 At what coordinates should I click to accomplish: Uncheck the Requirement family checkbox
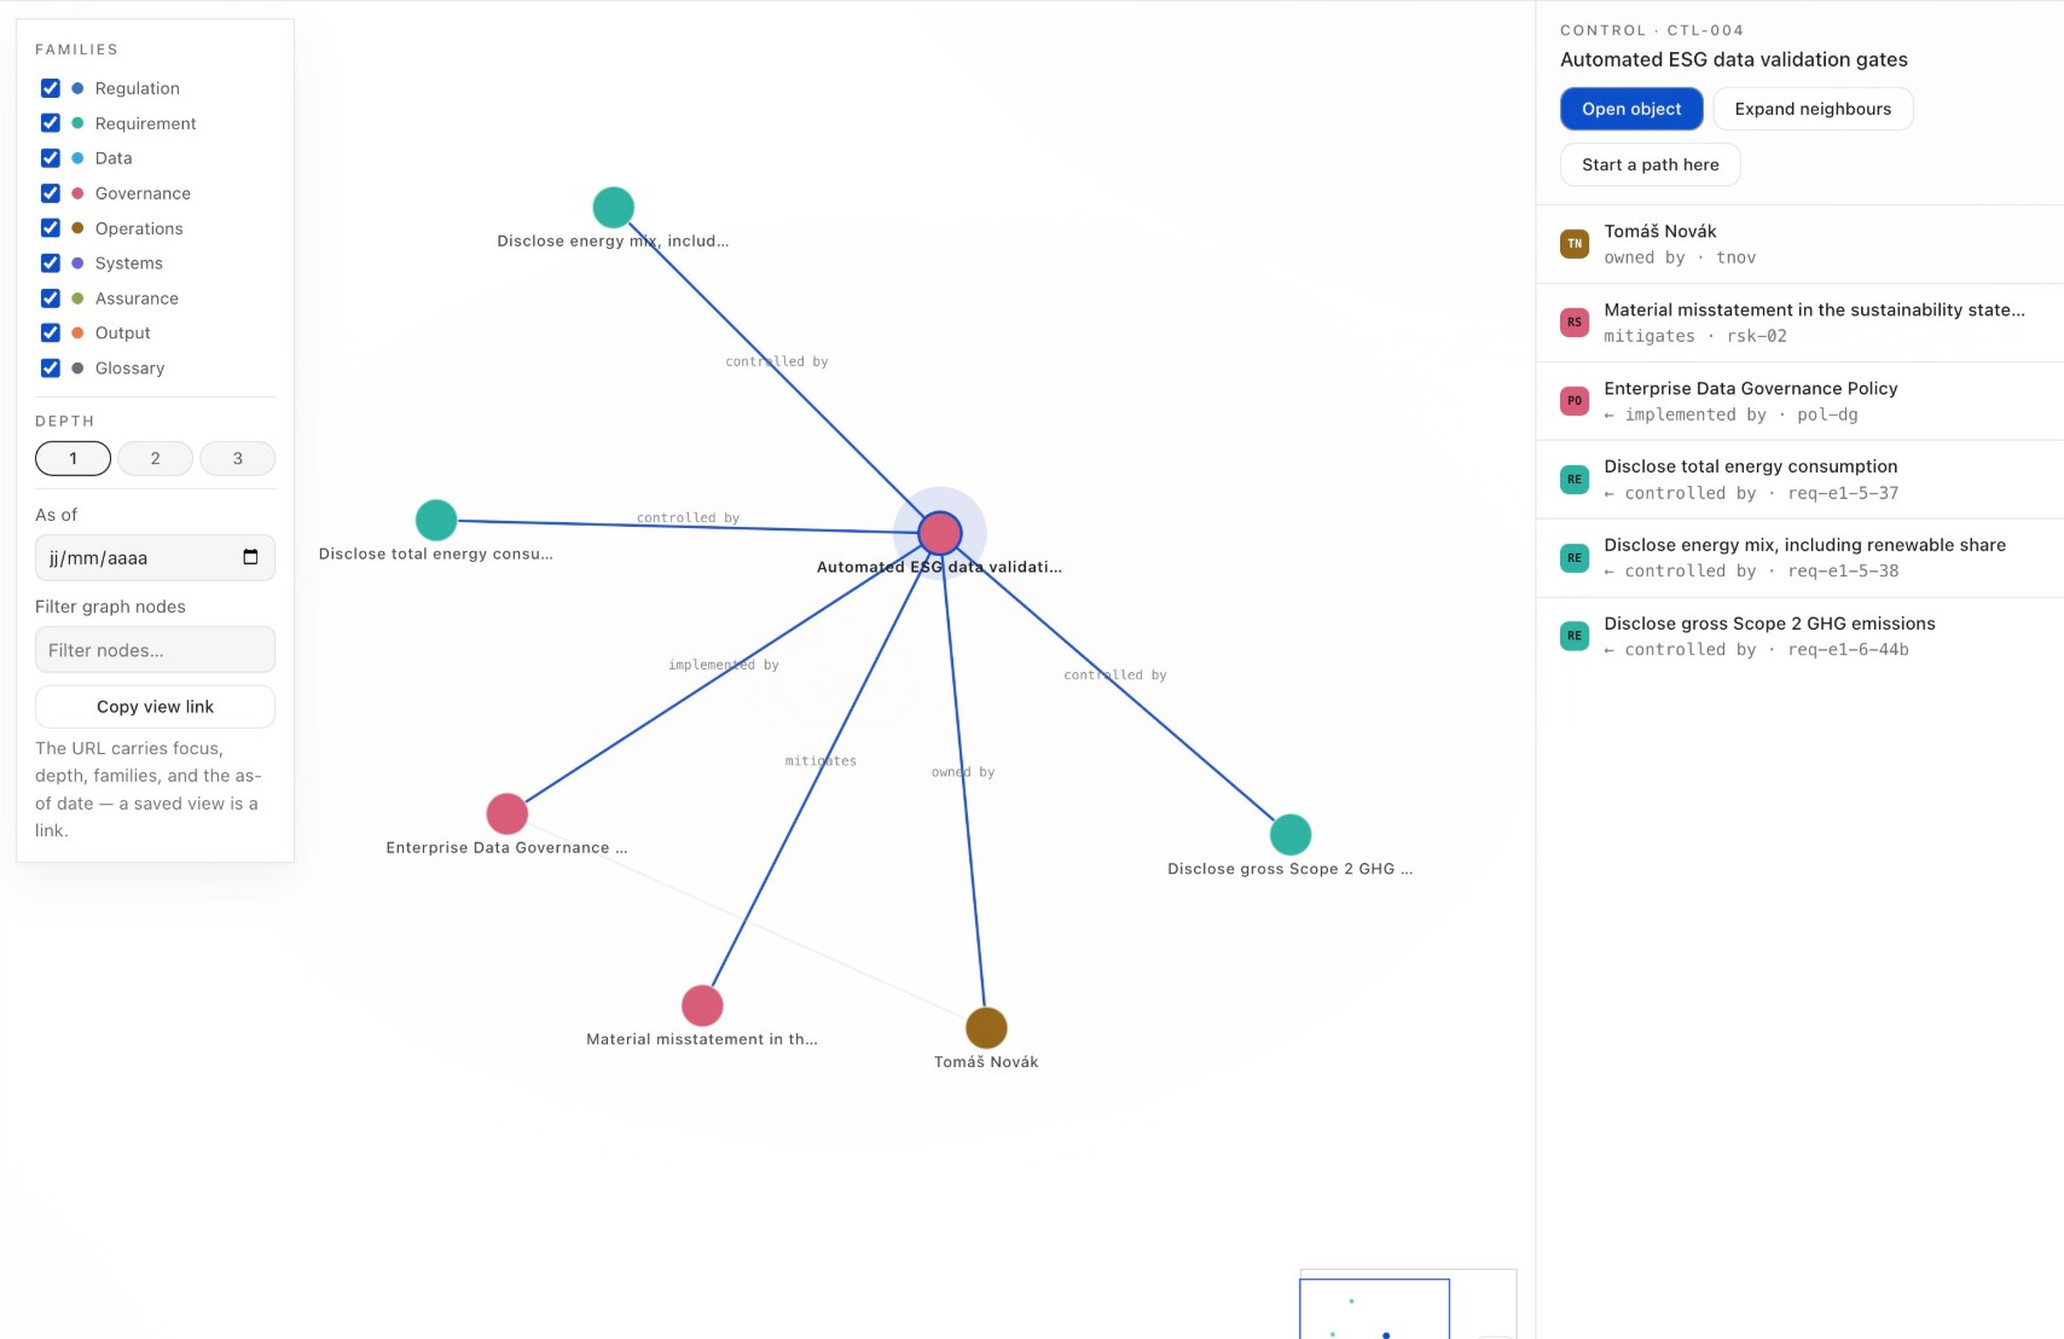coord(50,123)
